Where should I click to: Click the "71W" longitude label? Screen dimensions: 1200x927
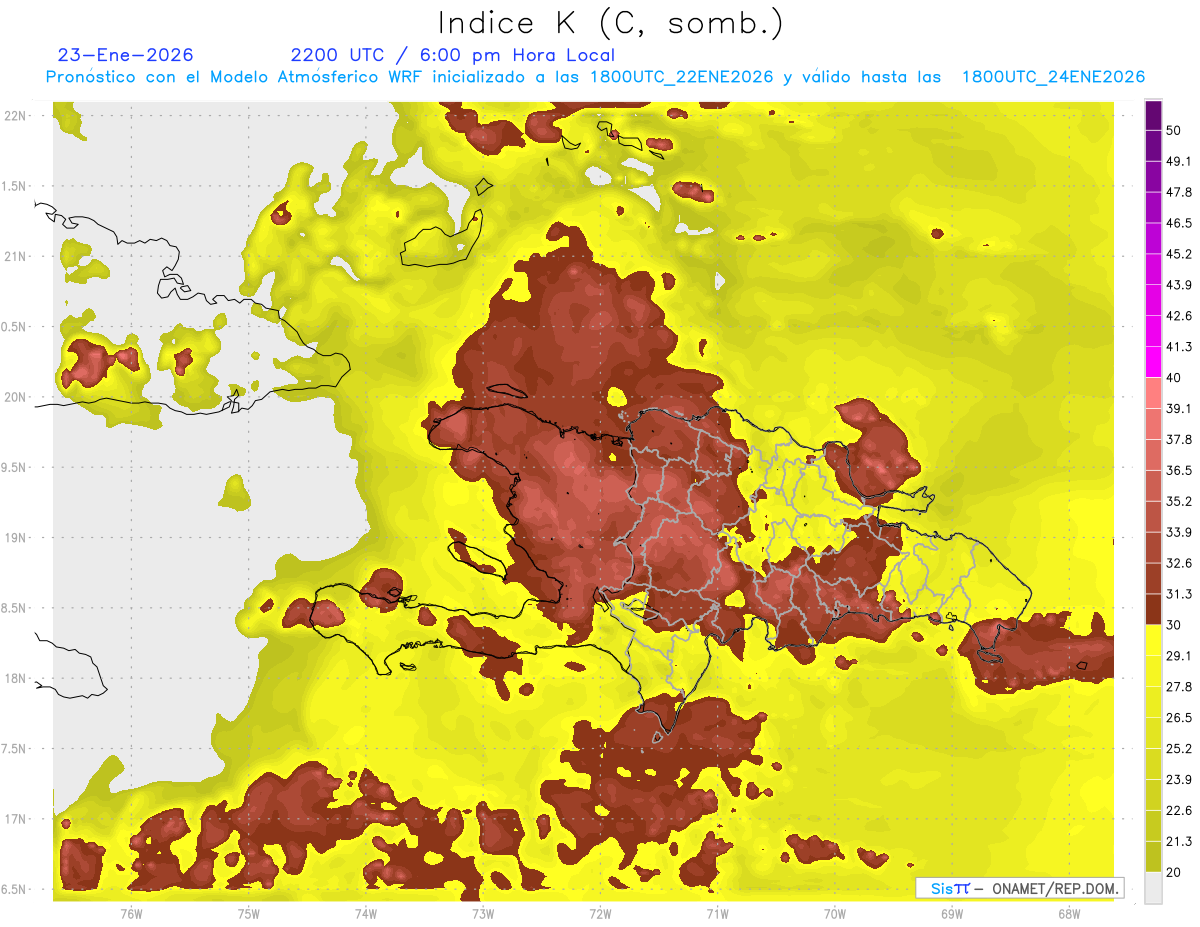pyautogui.click(x=717, y=913)
